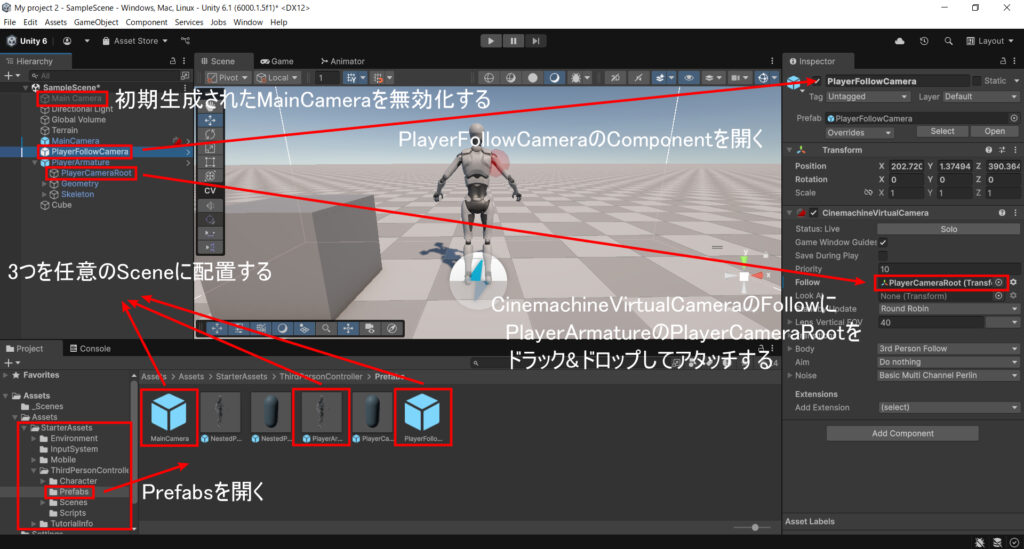The image size is (1024, 549).
Task: Click the Add Component button
Action: click(902, 434)
